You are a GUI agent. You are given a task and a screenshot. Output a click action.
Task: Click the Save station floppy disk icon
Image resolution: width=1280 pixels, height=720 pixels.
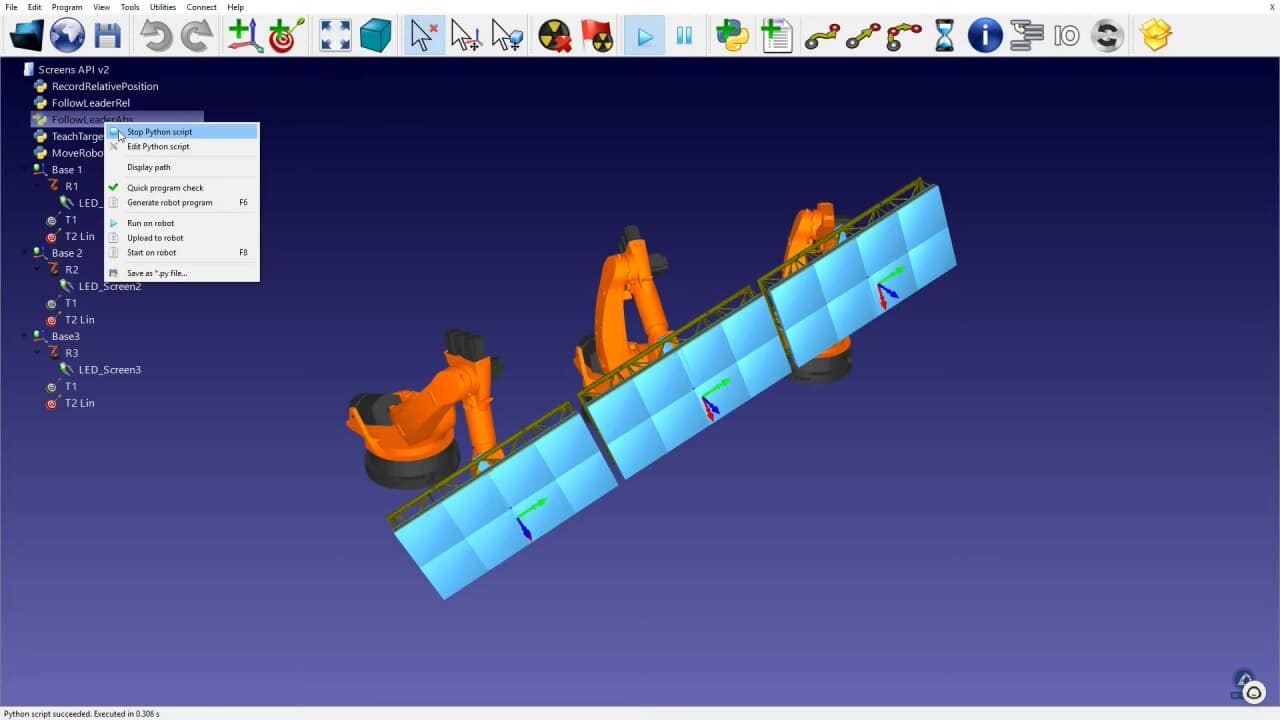tap(107, 36)
